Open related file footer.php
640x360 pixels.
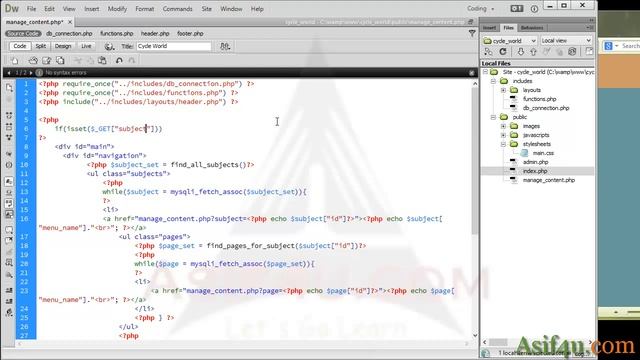click(190, 33)
